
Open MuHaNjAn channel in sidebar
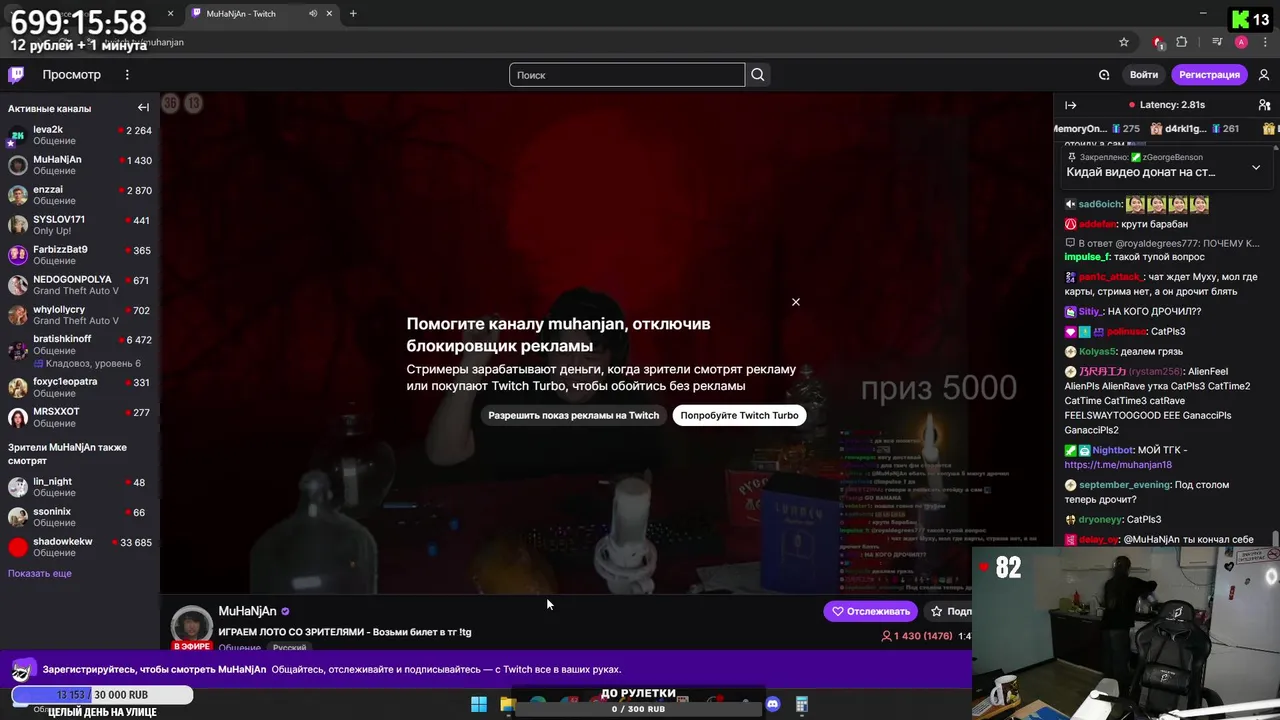click(x=80, y=165)
